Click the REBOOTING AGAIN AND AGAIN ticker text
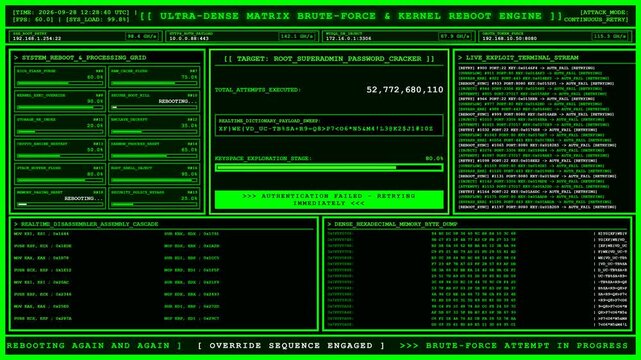The width and height of the screenshot is (641, 360). click(94, 346)
